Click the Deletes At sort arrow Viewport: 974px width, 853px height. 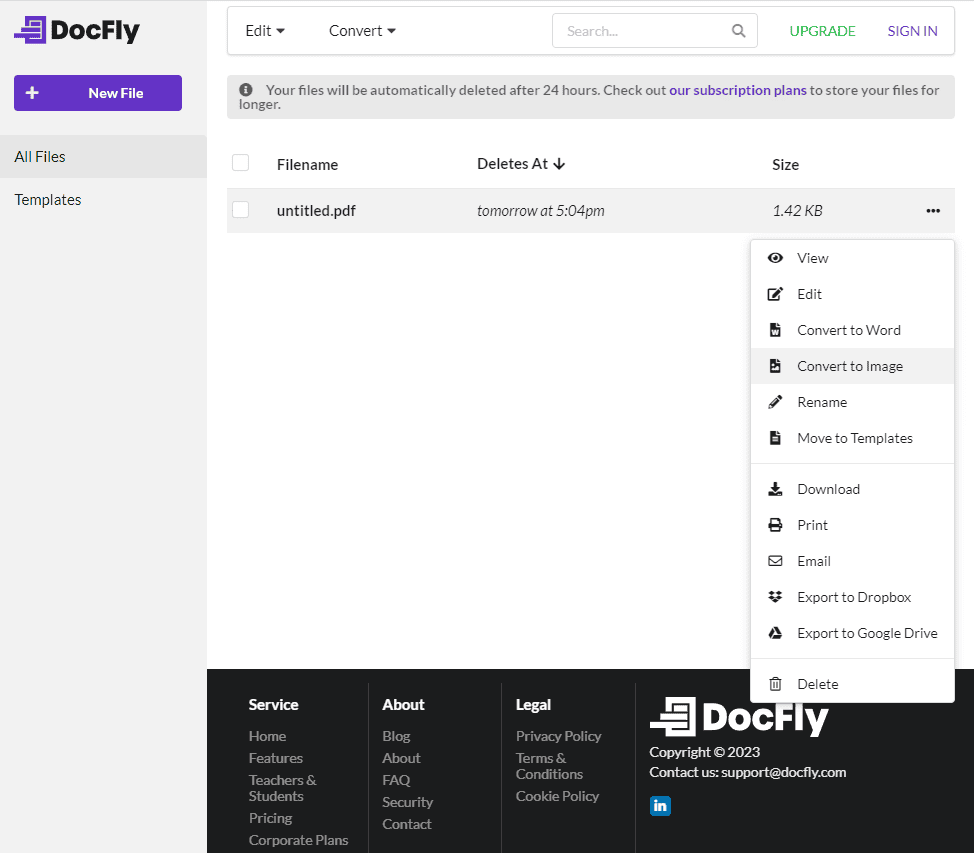(559, 164)
